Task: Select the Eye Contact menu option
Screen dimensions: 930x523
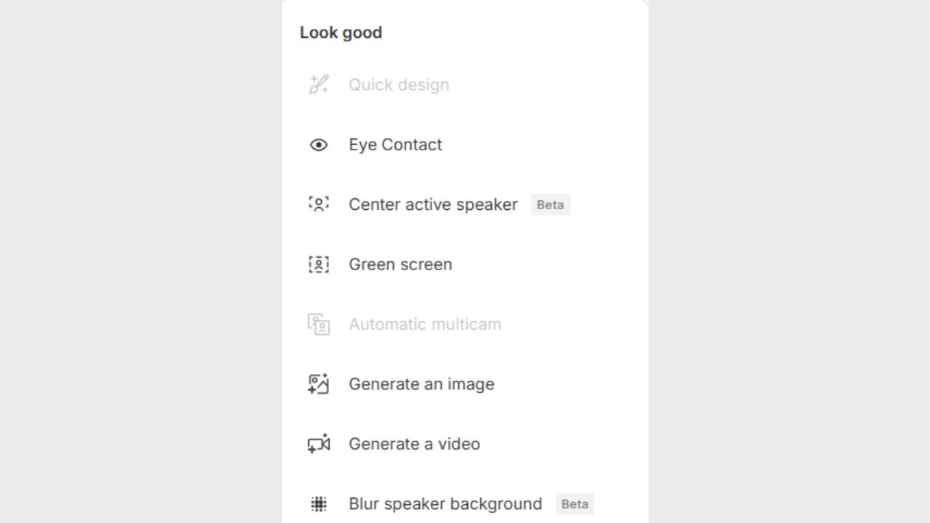Action: click(395, 145)
